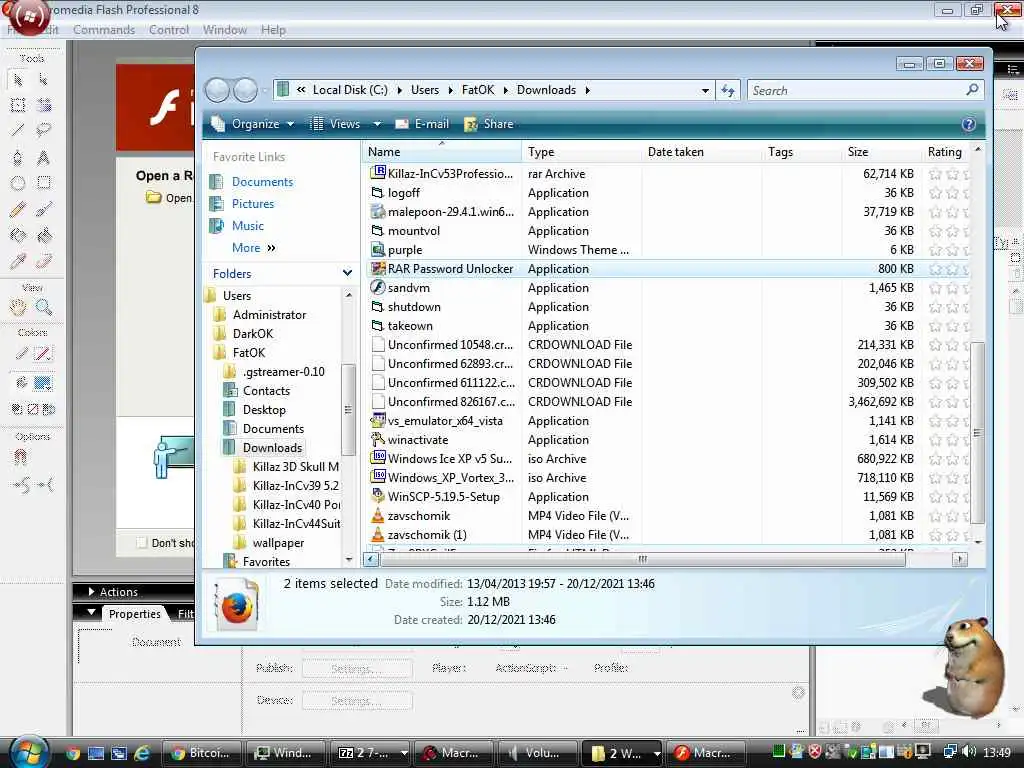Click the E-mail toolbar button
This screenshot has width=1024, height=768.
click(422, 124)
